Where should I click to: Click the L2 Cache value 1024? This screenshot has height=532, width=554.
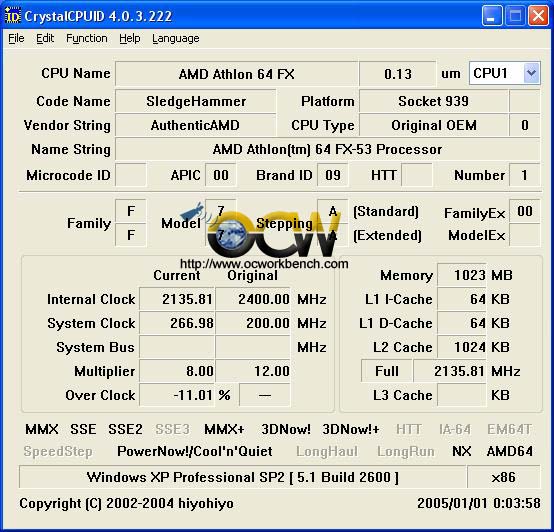(462, 347)
